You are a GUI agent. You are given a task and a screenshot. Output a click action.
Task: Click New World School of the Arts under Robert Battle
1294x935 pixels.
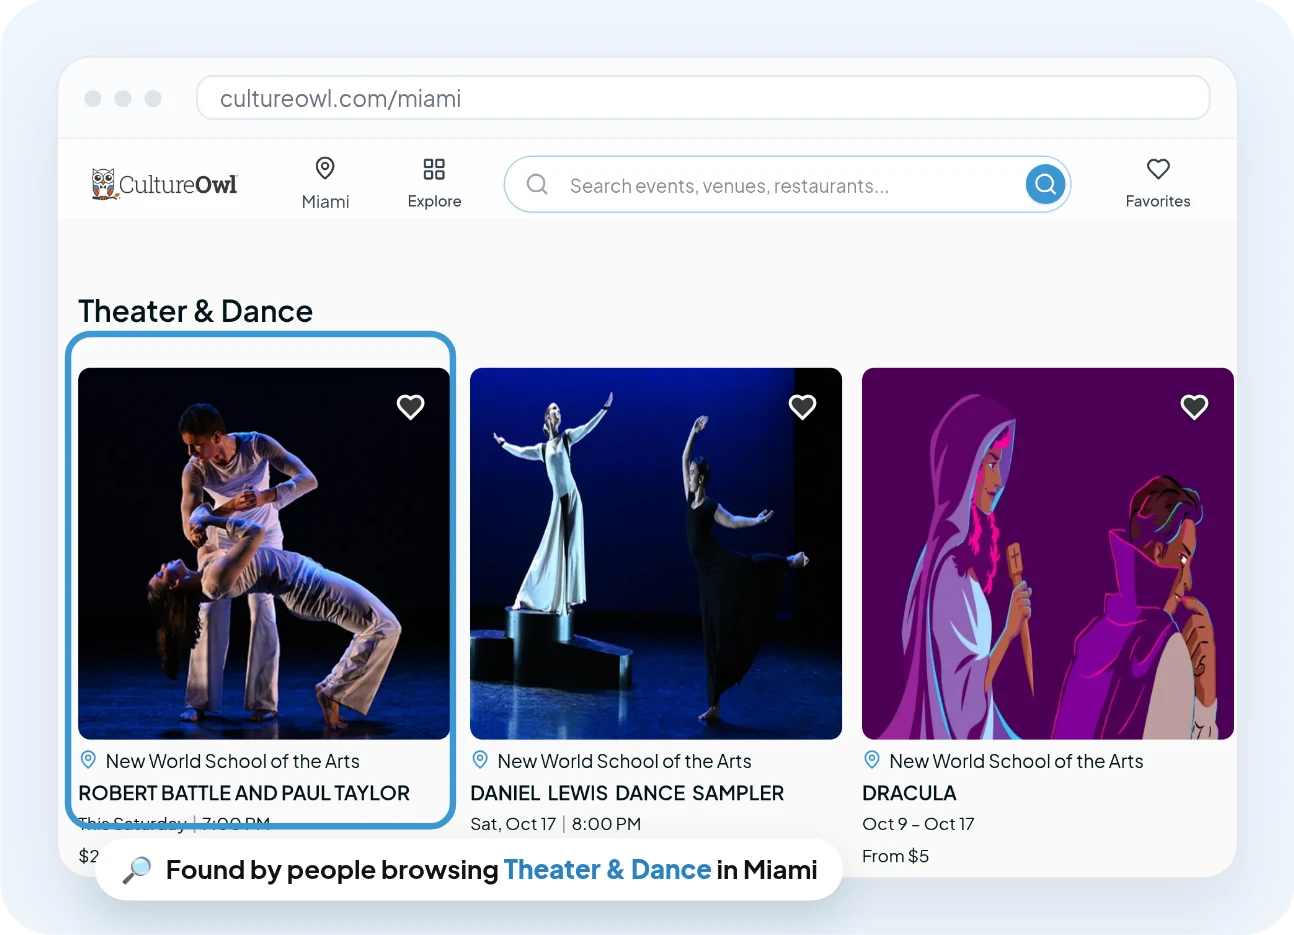pyautogui.click(x=232, y=761)
